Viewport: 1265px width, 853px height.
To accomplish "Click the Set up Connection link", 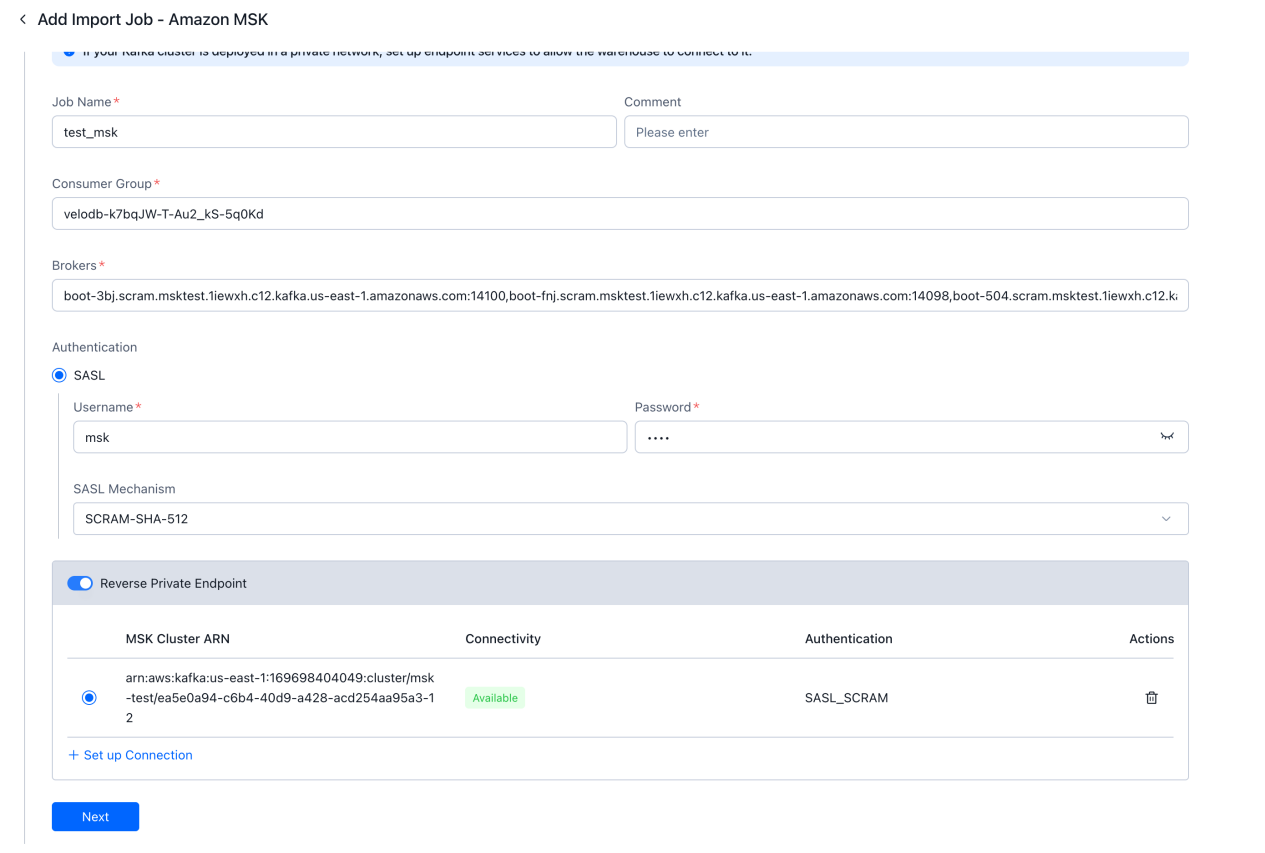I will (x=138, y=755).
